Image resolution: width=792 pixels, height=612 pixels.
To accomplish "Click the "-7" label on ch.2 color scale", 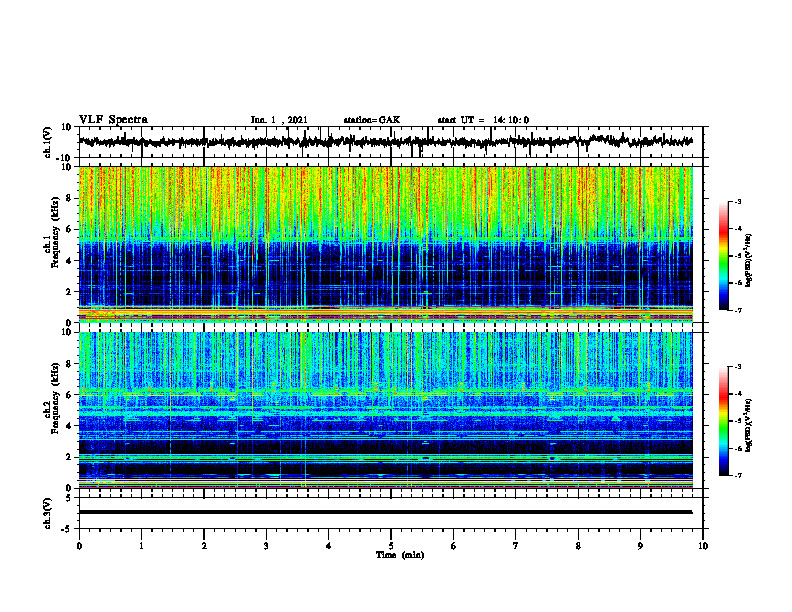I will pos(738,476).
